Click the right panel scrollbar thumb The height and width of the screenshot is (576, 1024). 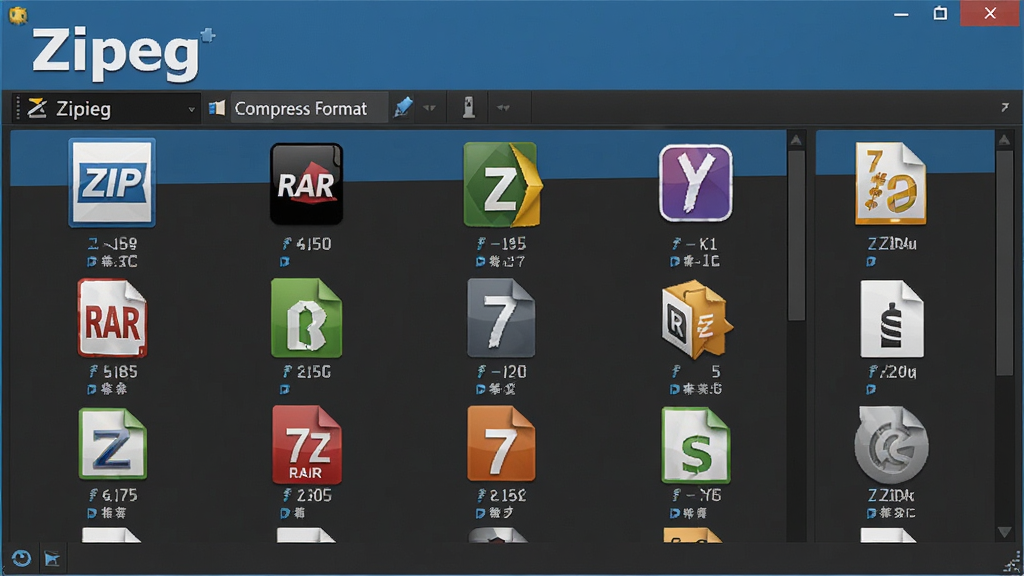tap(1004, 263)
